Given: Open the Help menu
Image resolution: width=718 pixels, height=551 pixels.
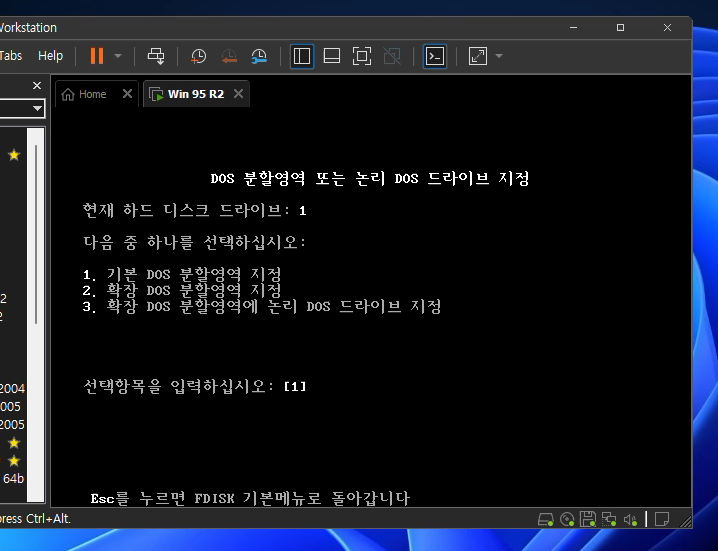Looking at the screenshot, I should (x=50, y=55).
